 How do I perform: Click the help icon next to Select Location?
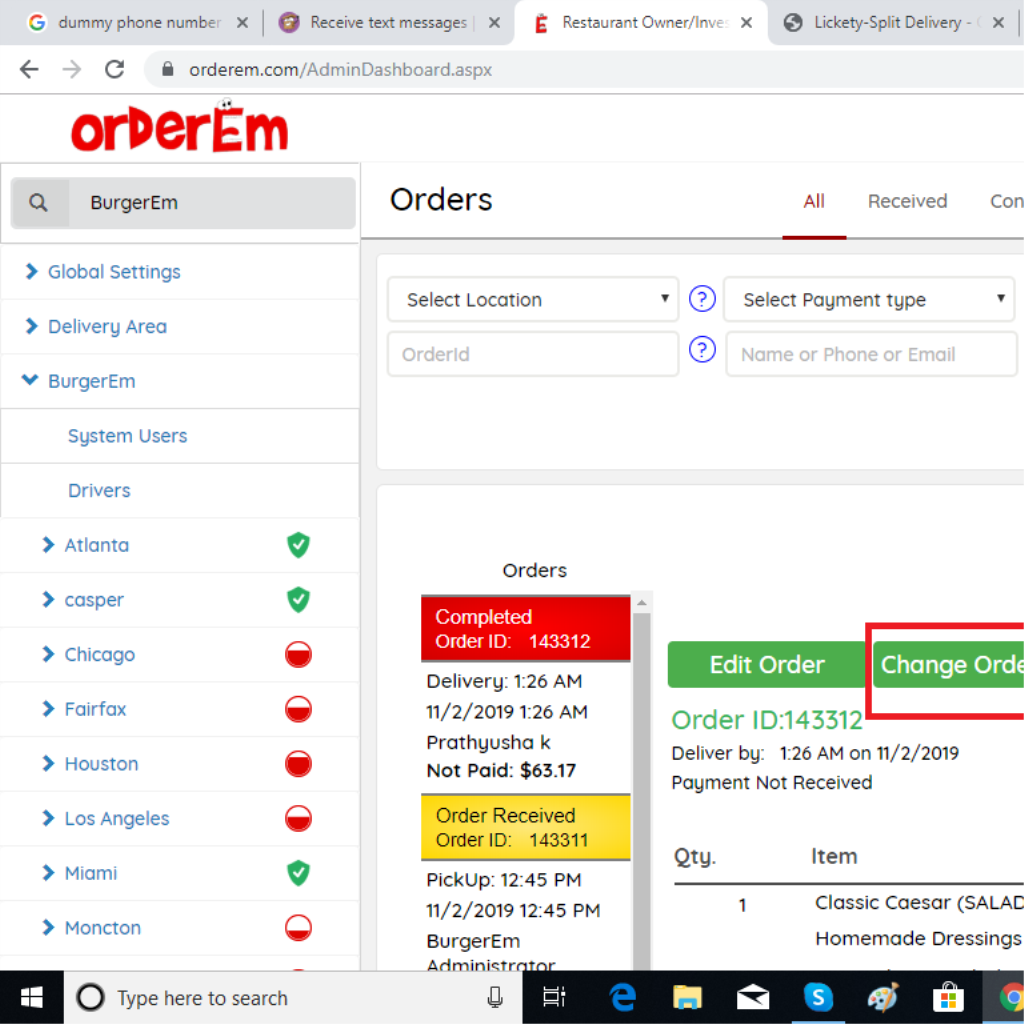coord(703,299)
